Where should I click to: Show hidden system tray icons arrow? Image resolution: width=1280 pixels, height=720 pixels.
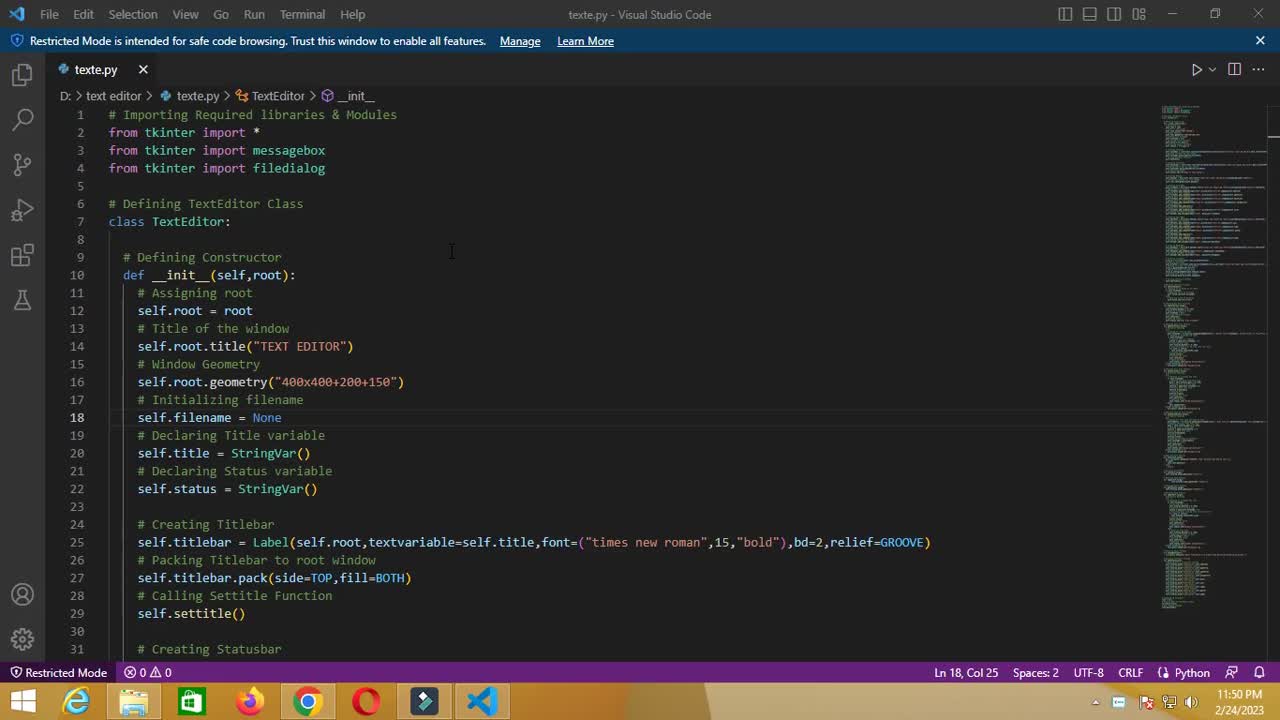point(1095,703)
